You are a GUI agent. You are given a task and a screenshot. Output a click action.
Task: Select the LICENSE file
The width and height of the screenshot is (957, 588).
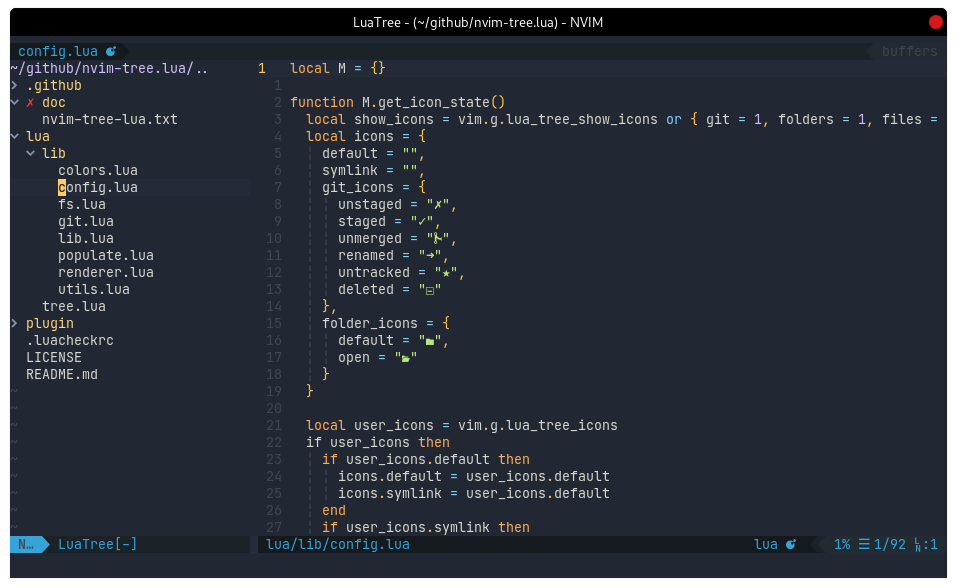54,357
